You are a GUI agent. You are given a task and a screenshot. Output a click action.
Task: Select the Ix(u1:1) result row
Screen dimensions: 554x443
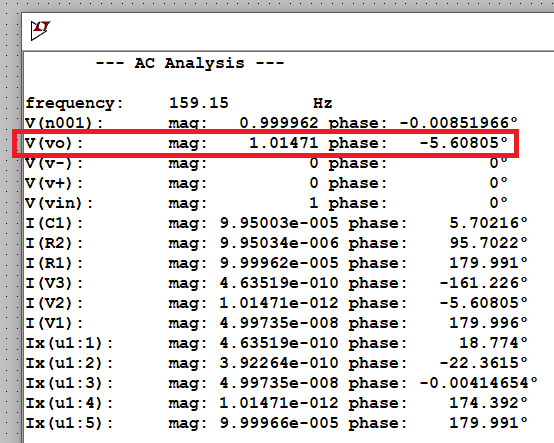pyautogui.click(x=276, y=343)
